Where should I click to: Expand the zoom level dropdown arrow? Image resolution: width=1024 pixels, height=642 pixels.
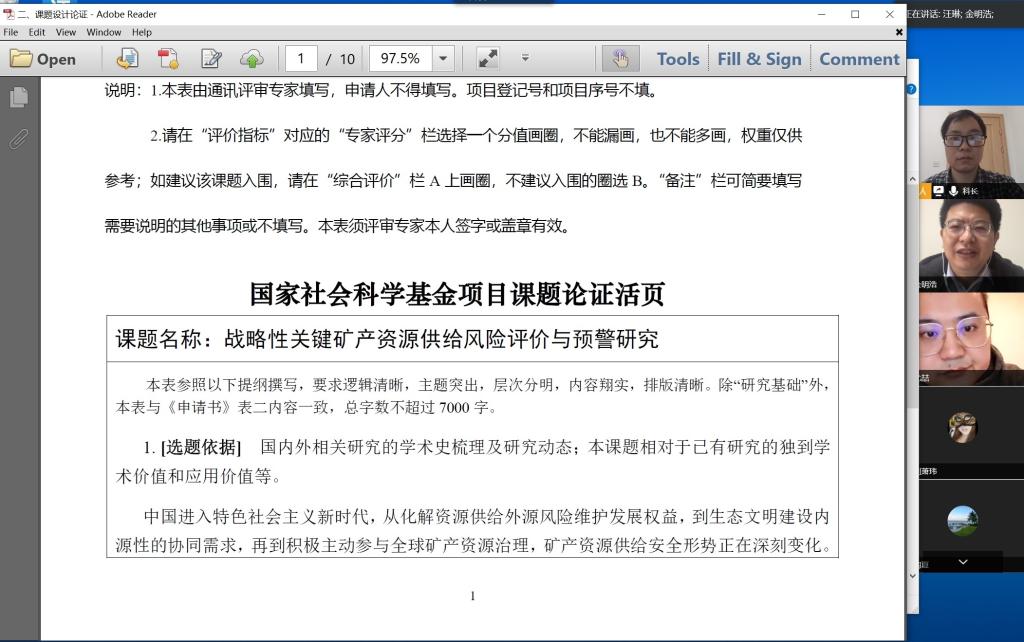click(442, 59)
